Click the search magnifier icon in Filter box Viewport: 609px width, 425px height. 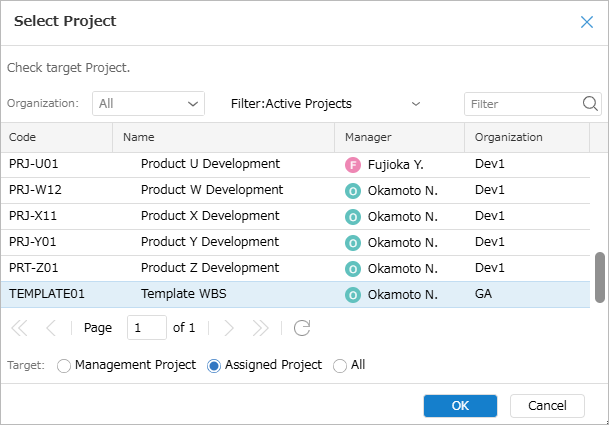[590, 104]
